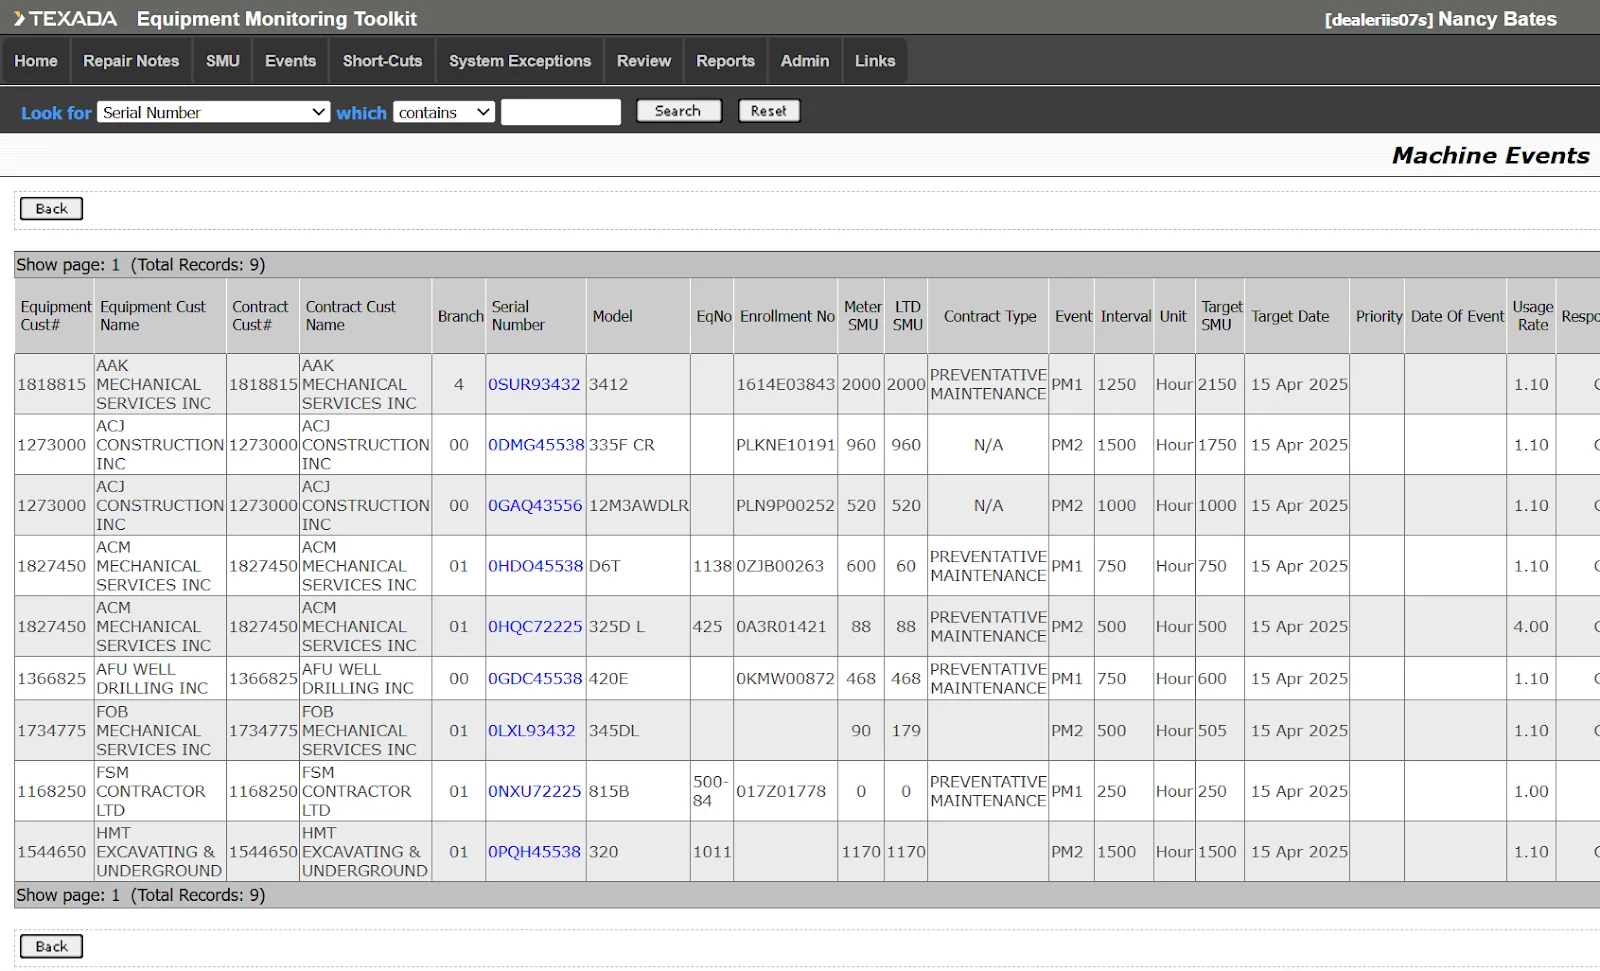Viewport: 1600px width, 971px height.
Task: Go to the SMU menu
Action: (222, 61)
